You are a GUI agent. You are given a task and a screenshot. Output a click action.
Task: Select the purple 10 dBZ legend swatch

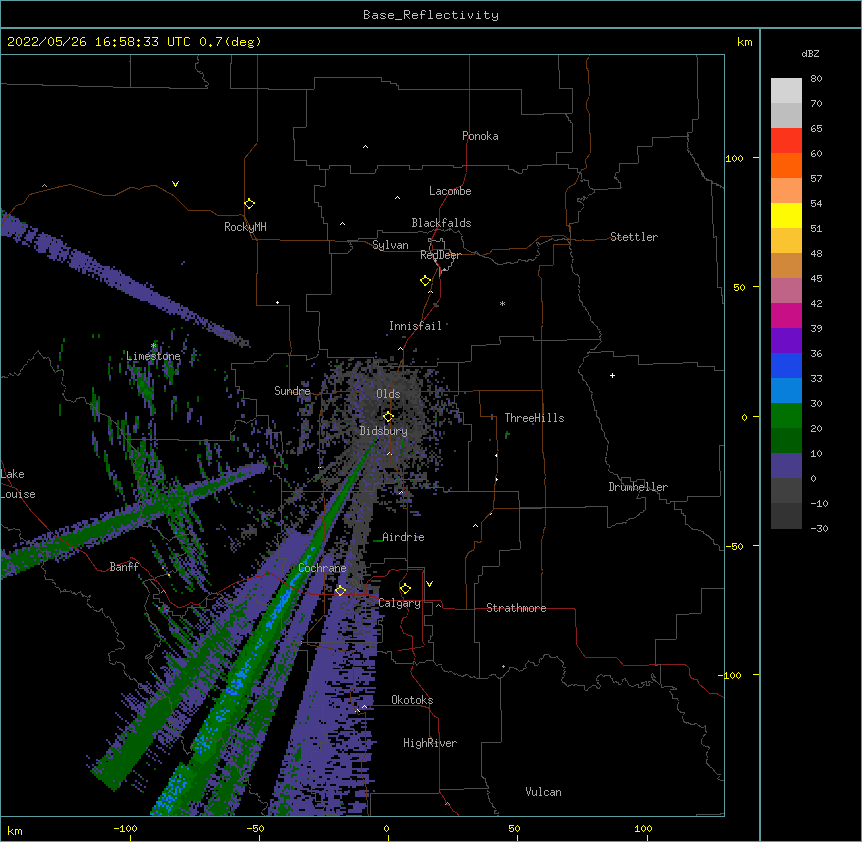pos(786,466)
